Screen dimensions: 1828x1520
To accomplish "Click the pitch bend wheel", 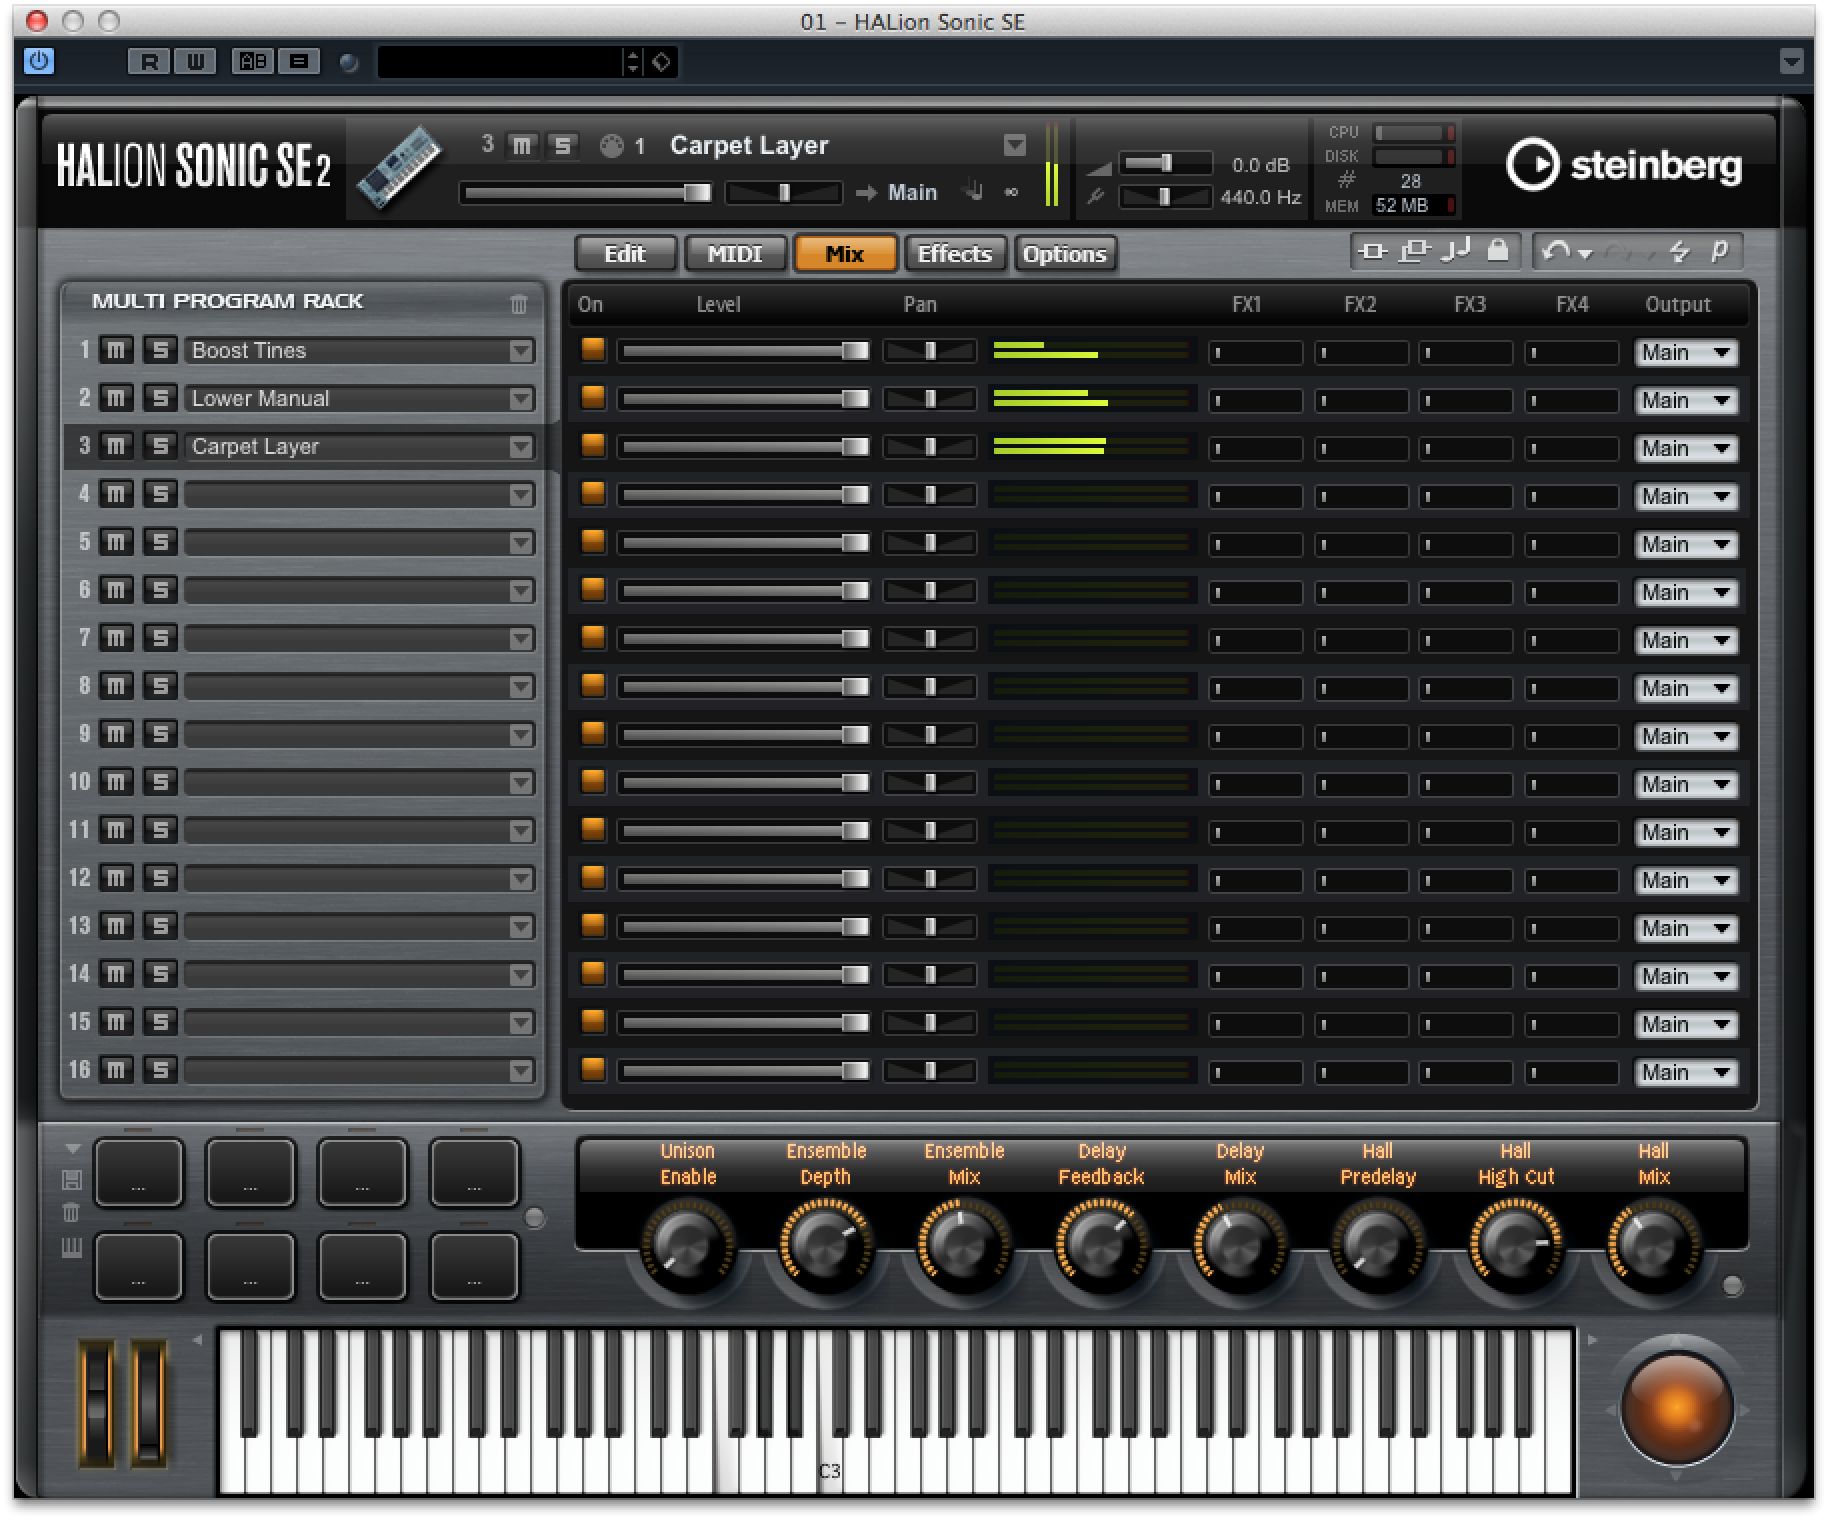I will pyautogui.click(x=96, y=1405).
